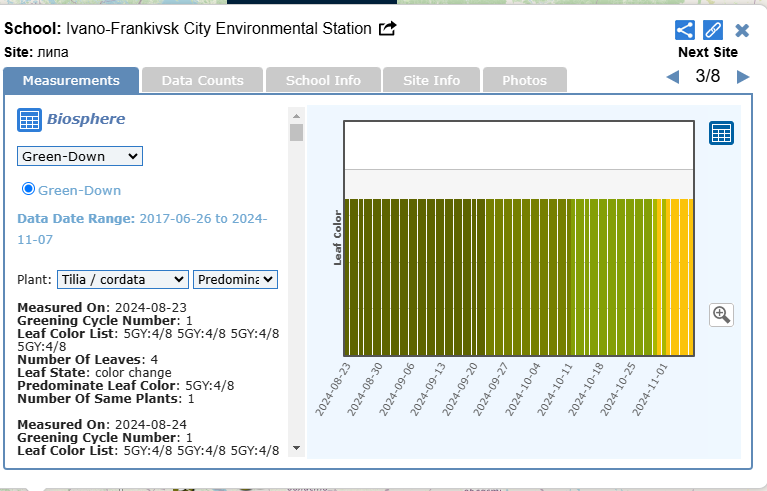This screenshot has width=767, height=491.
Task: Open the Tilia / cordata plant dropdown
Action: [x=122, y=280]
